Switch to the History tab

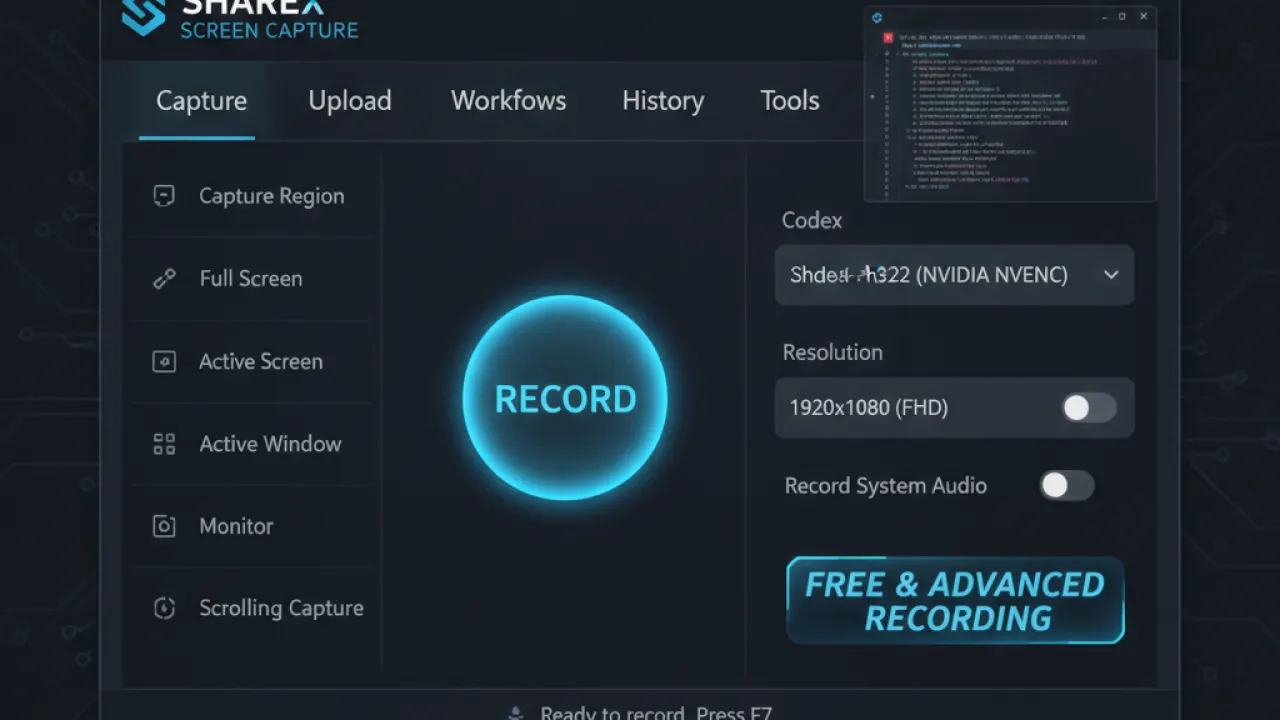663,101
